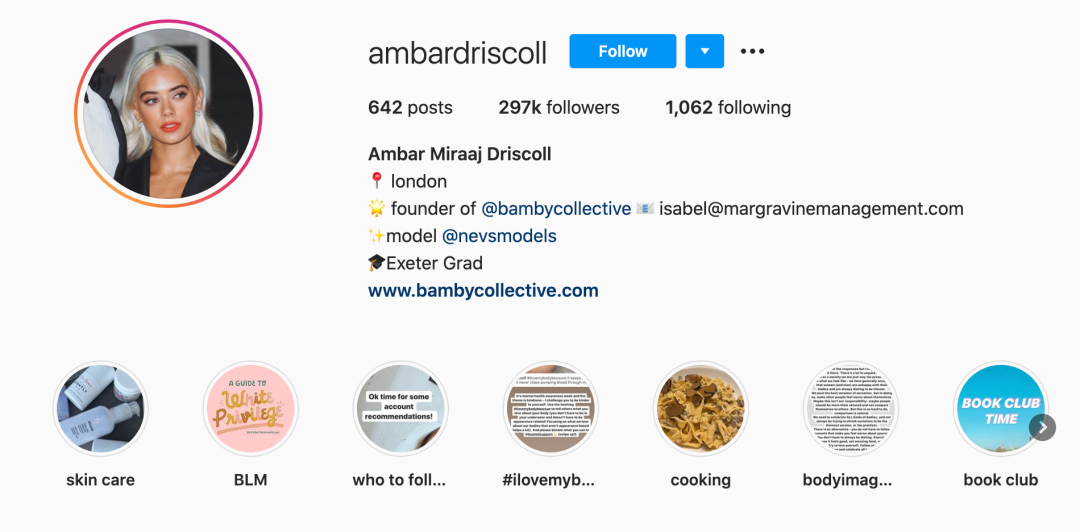Select the 642 posts count
The image size is (1080, 532).
(410, 108)
